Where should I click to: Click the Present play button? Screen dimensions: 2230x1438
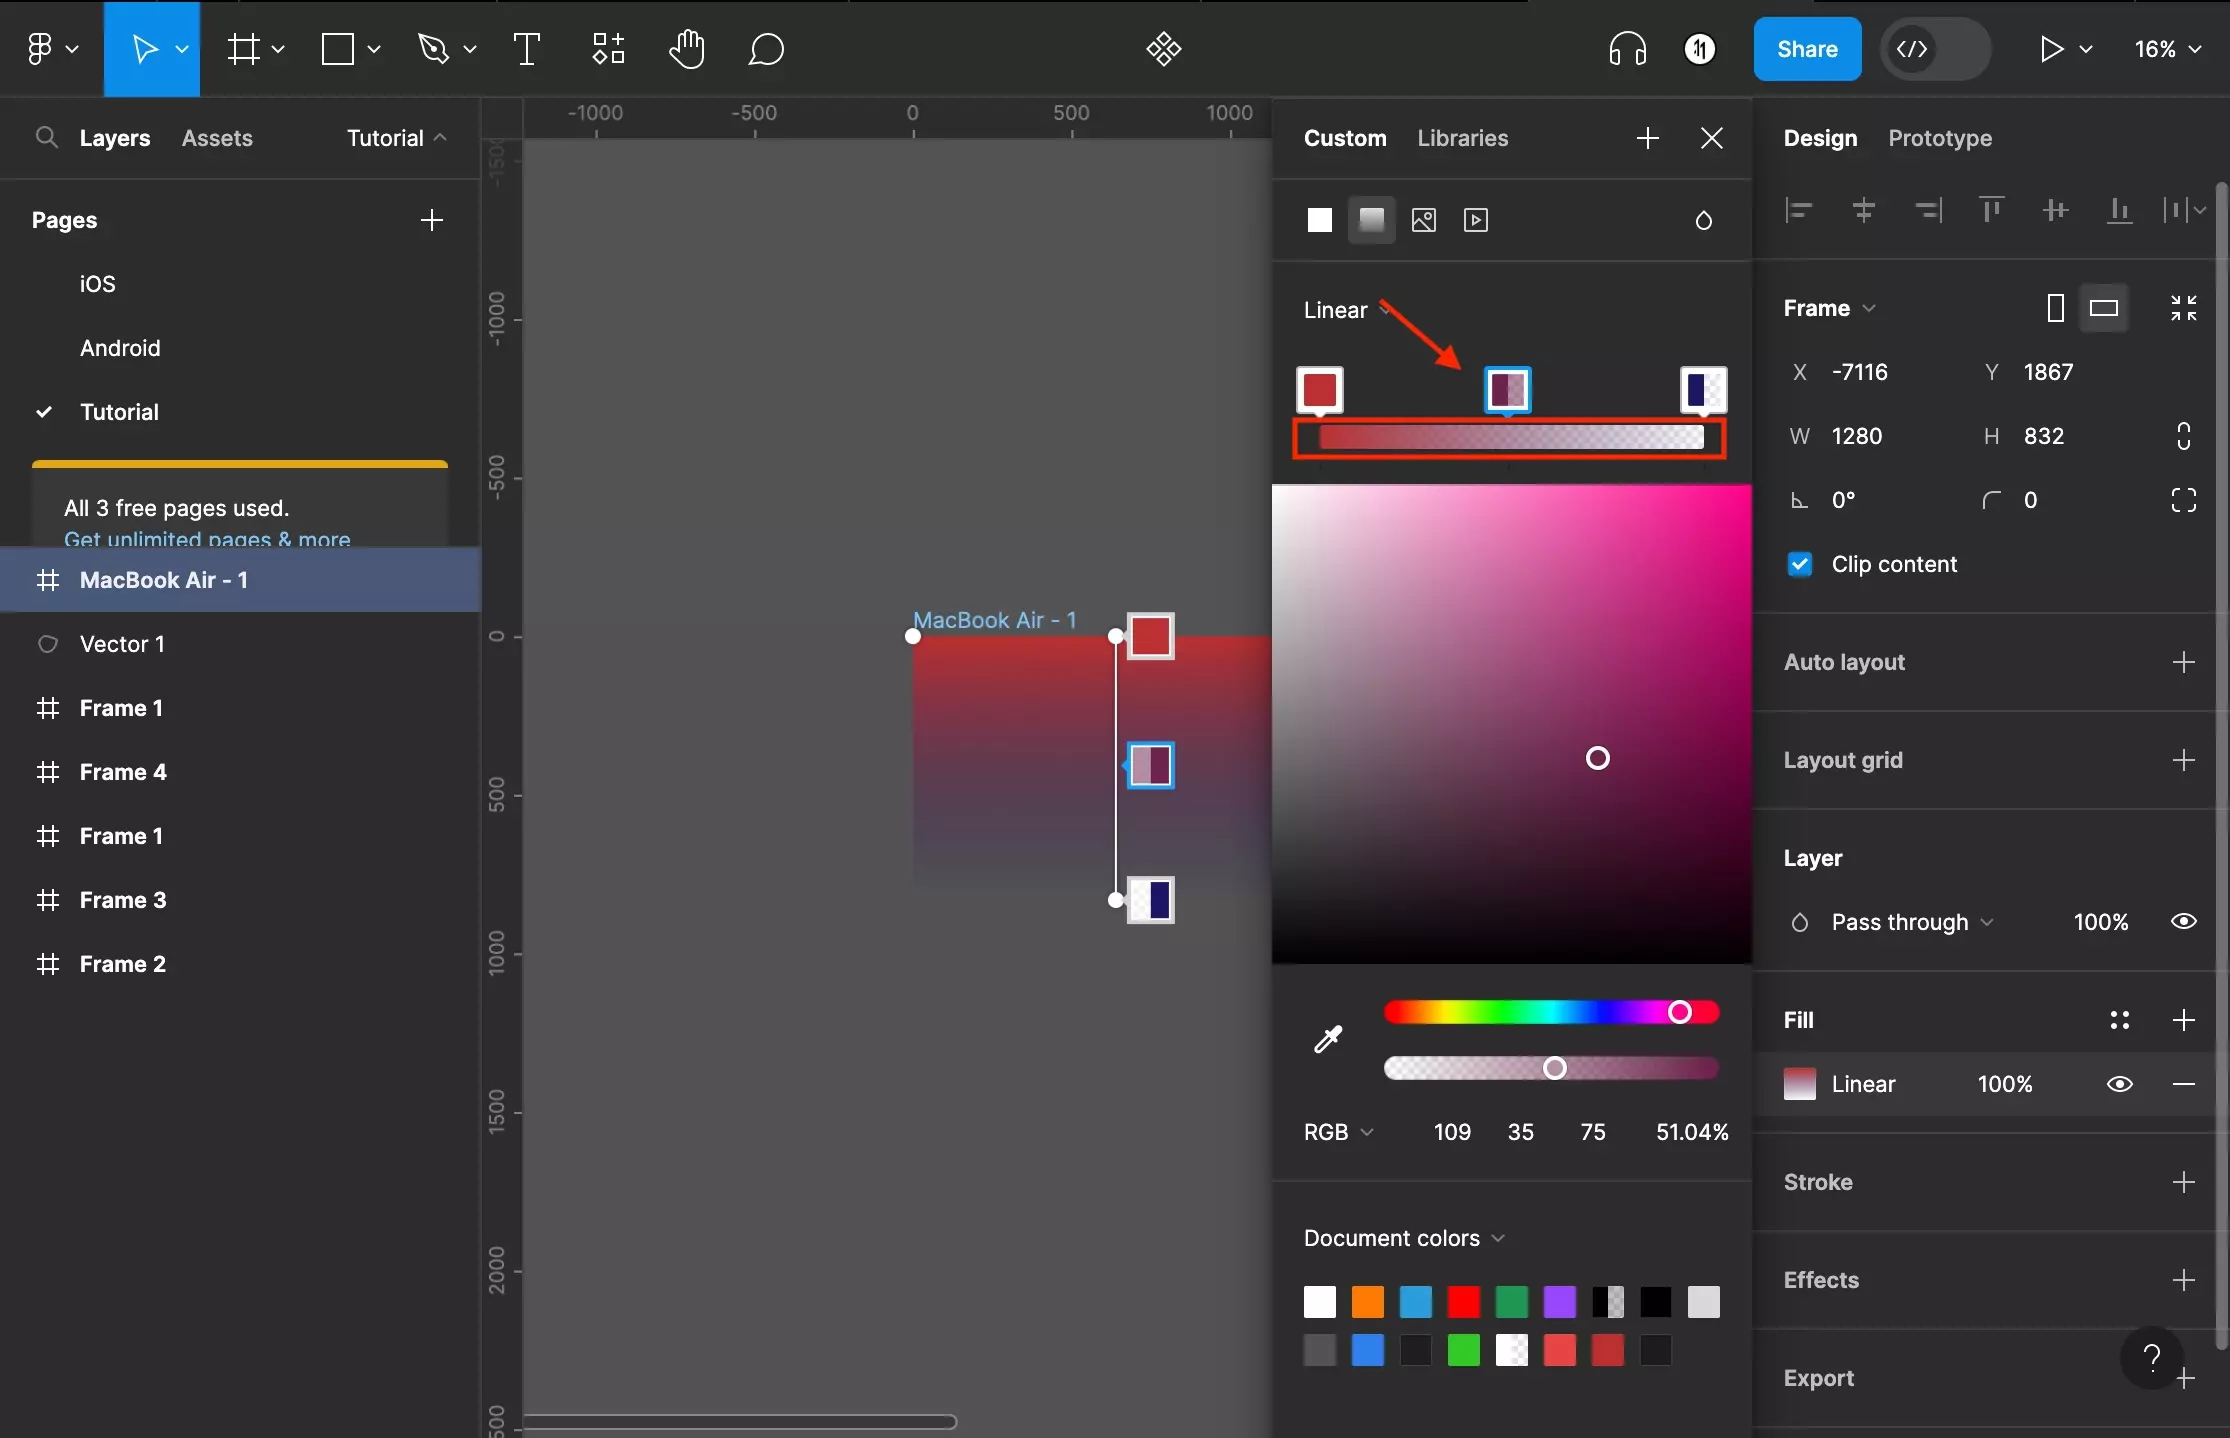click(2053, 48)
